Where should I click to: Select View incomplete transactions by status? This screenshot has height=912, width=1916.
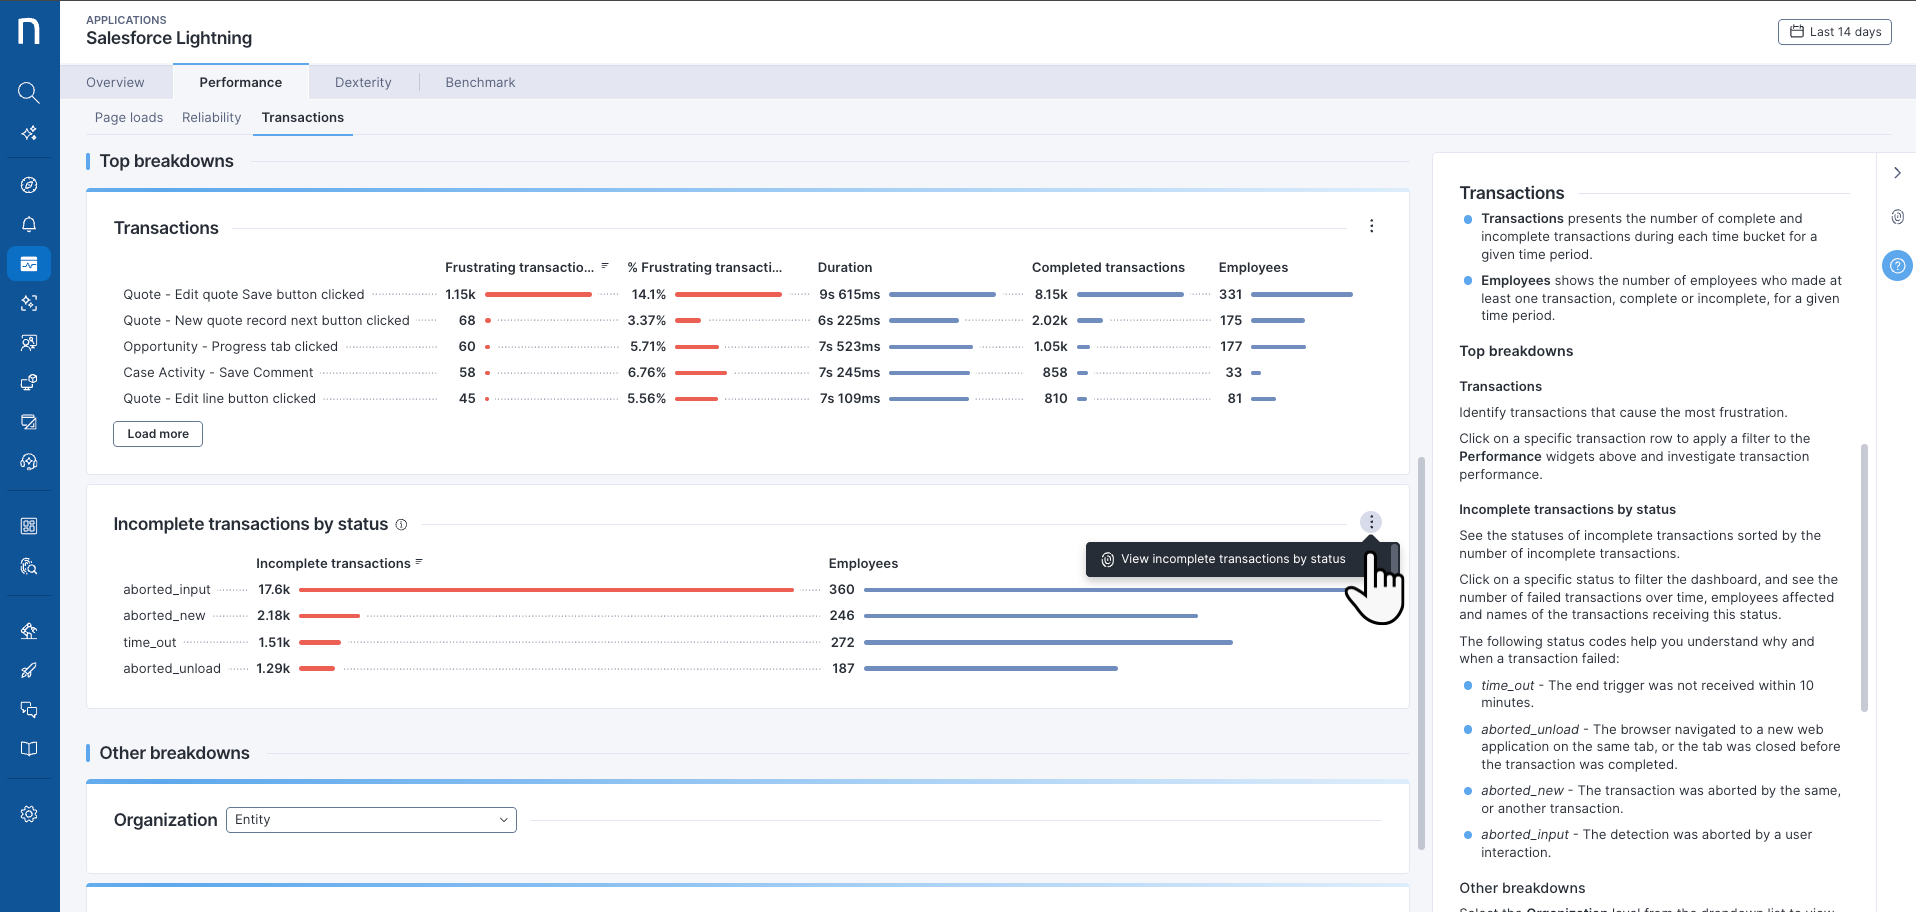1232,559
